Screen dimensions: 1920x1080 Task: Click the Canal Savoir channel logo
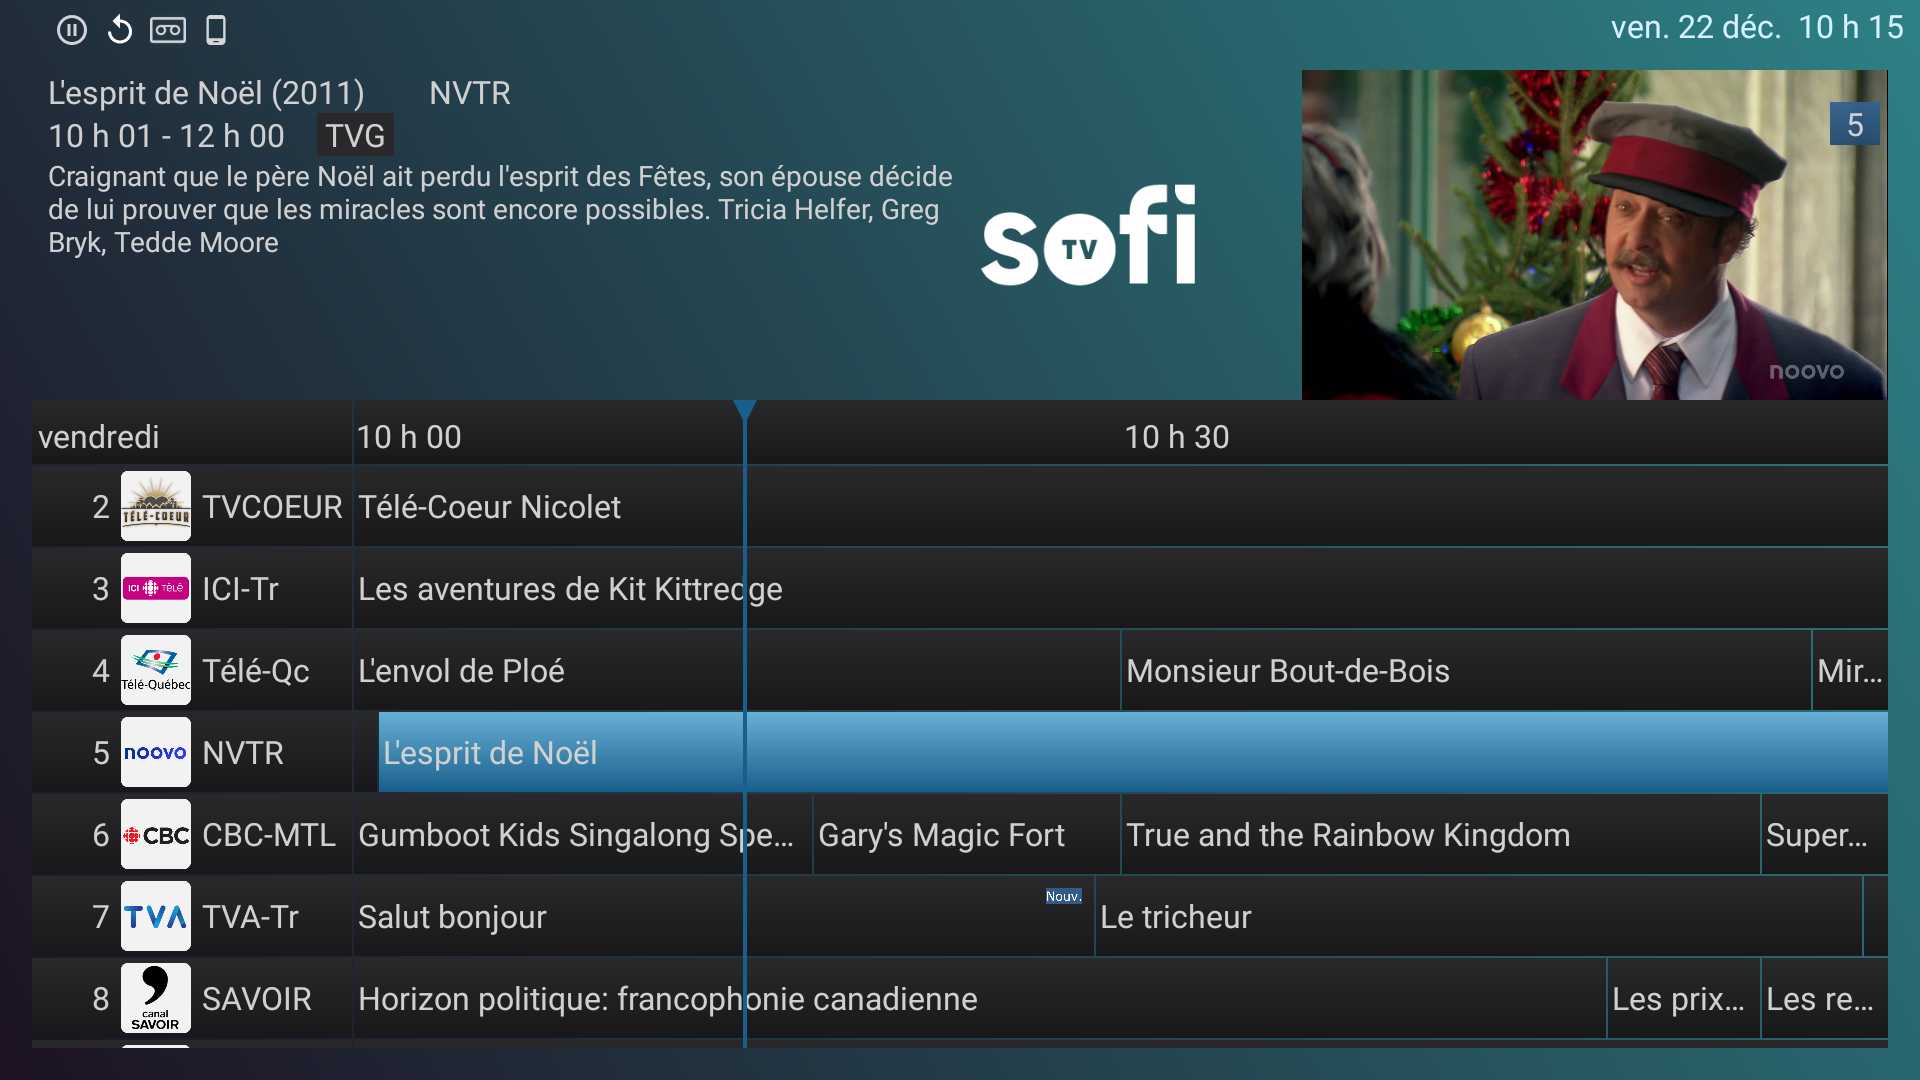click(x=155, y=998)
